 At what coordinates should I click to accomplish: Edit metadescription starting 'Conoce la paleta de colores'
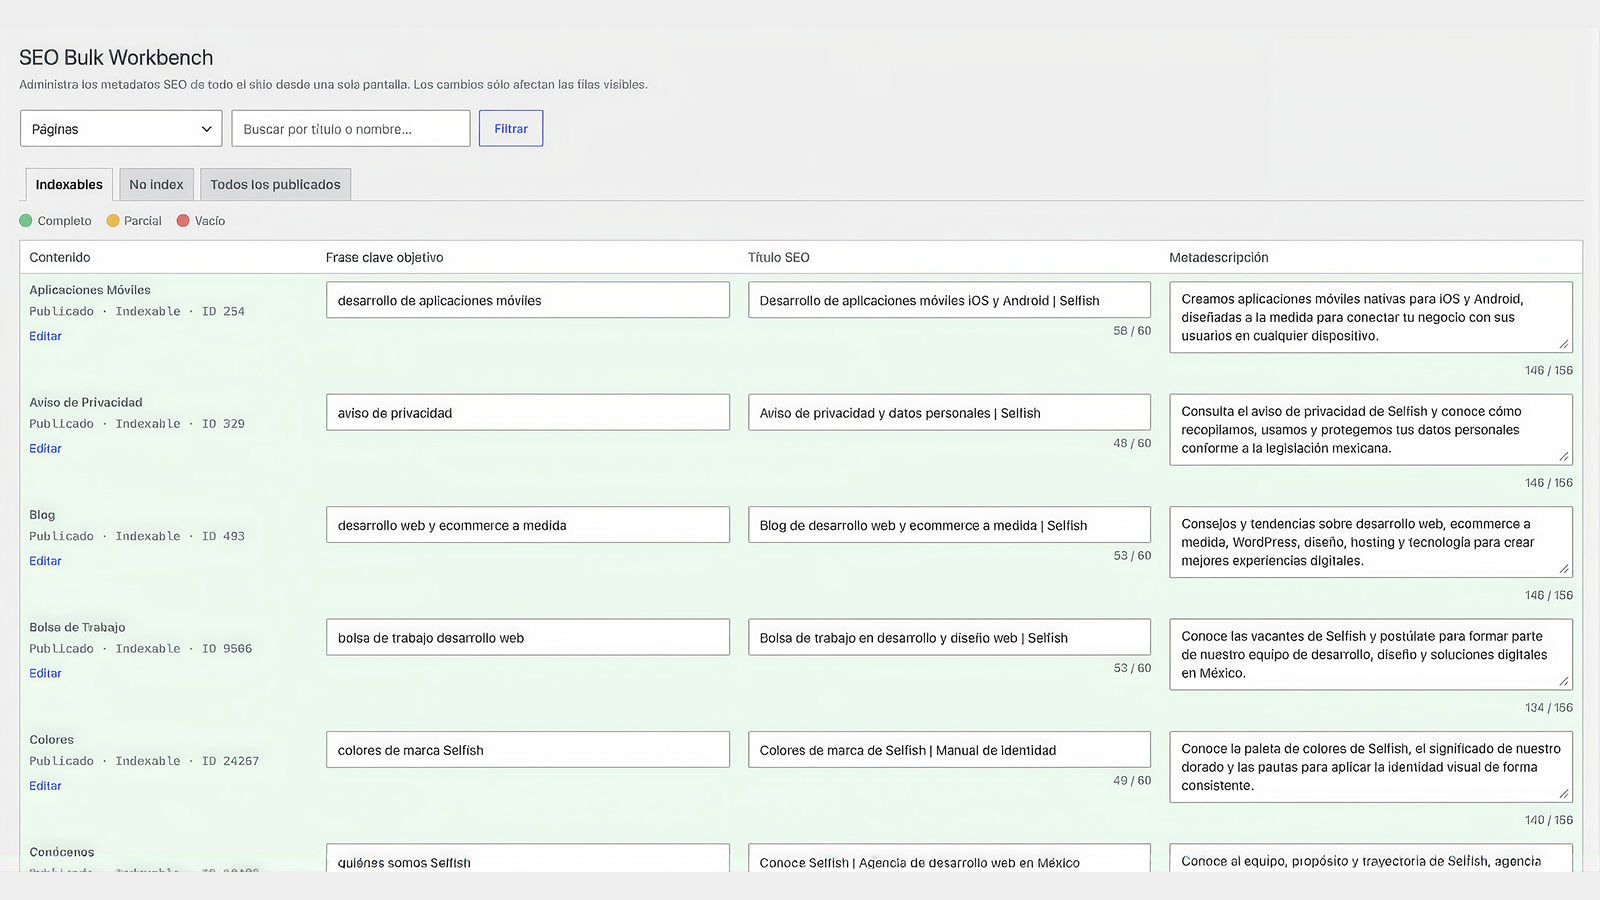[x=1371, y=767]
